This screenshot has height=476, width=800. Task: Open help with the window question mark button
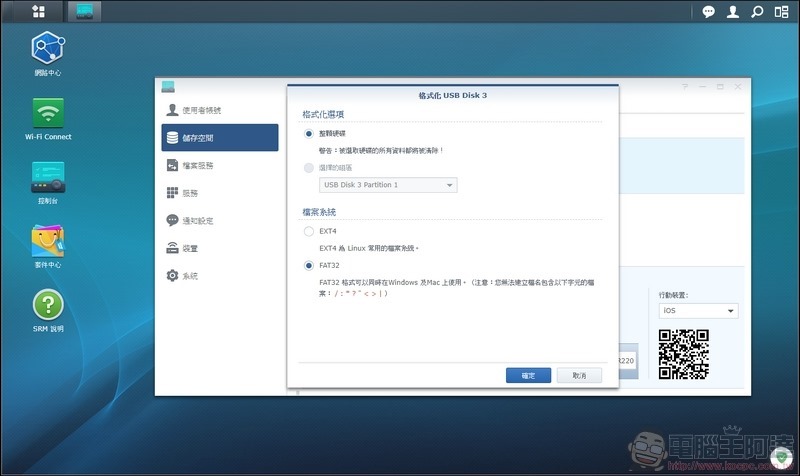(685, 87)
